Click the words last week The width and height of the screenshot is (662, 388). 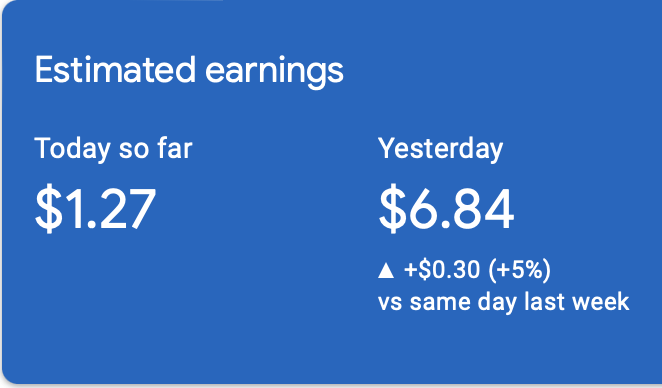pos(577,301)
